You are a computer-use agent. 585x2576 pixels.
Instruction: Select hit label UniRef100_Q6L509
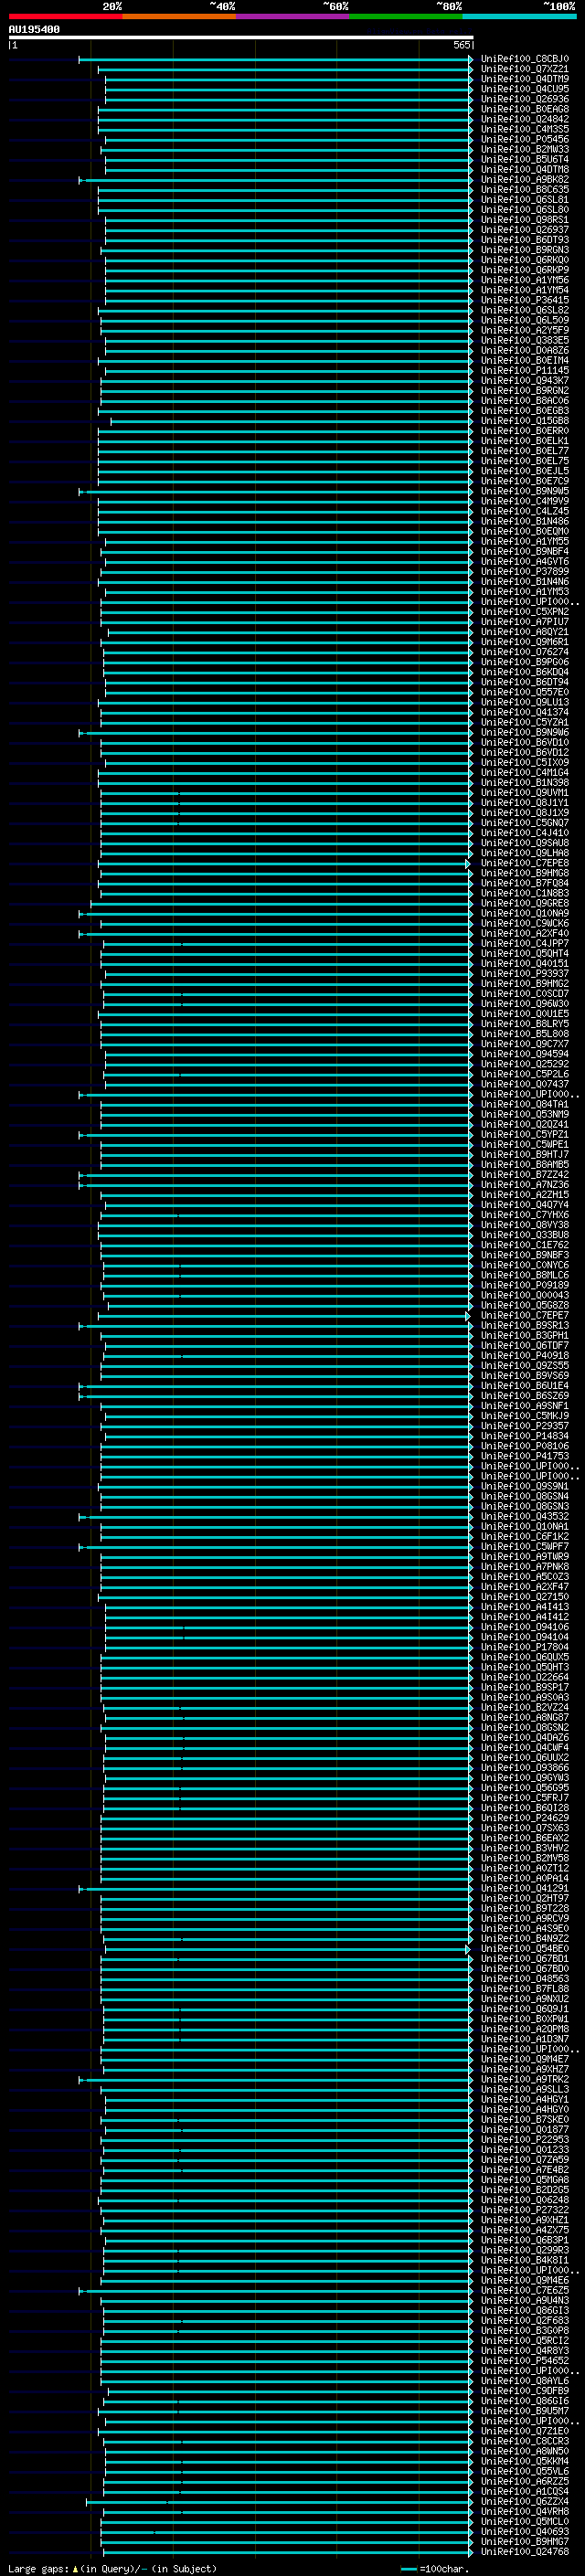(x=525, y=320)
